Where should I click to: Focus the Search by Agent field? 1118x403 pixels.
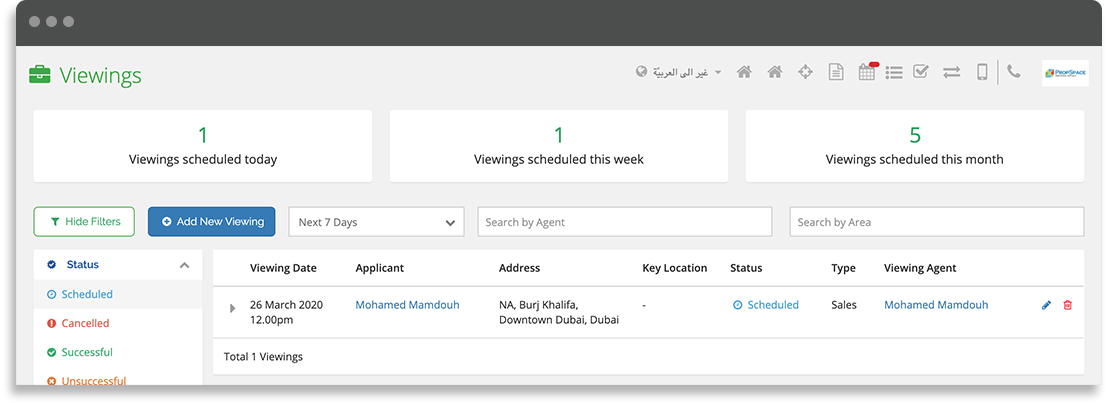pyautogui.click(x=625, y=222)
